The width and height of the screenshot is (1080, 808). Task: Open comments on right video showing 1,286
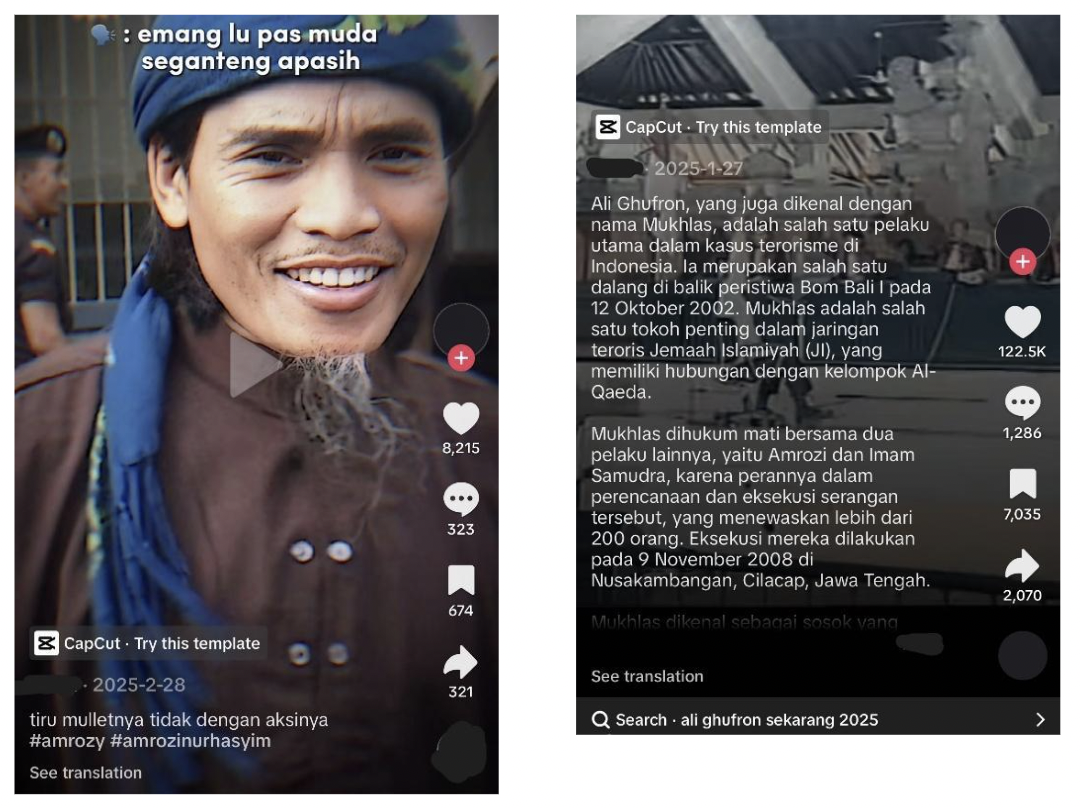1023,402
